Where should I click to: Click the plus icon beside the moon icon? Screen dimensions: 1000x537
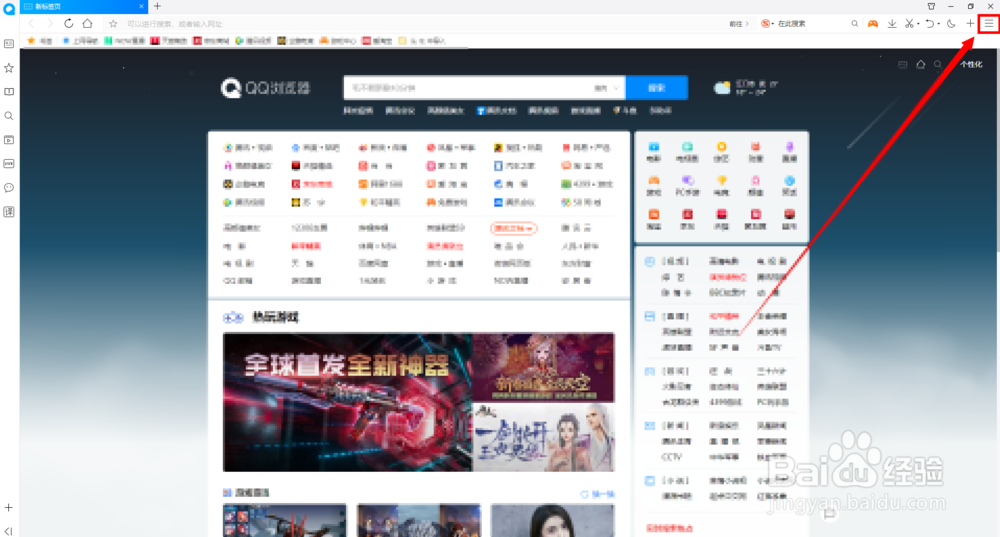point(970,24)
